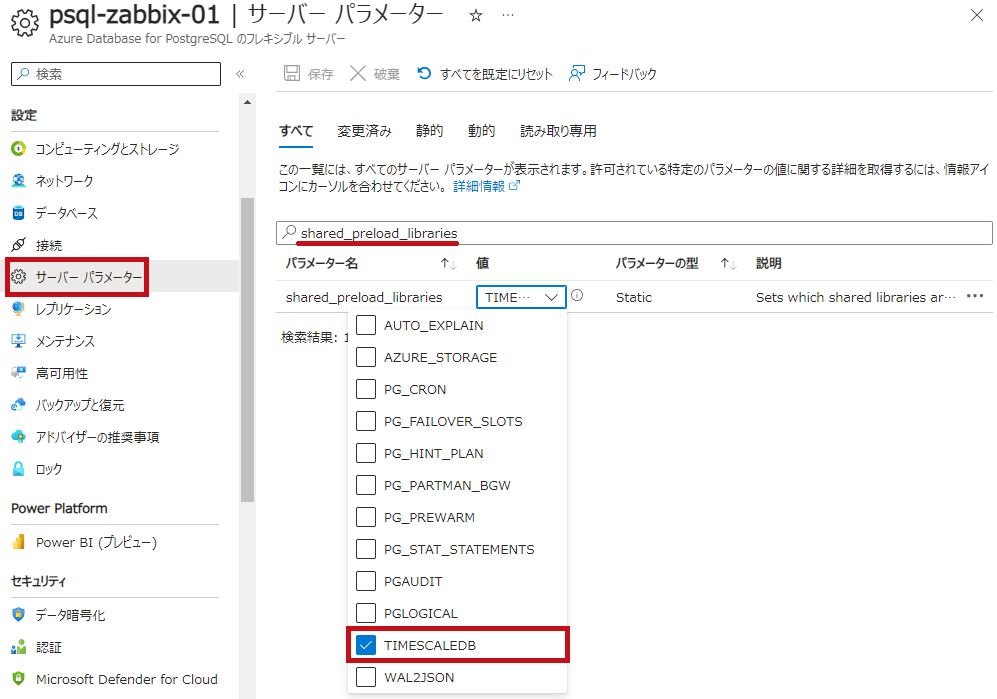Click the sidebar scroll up arrow

point(247,102)
